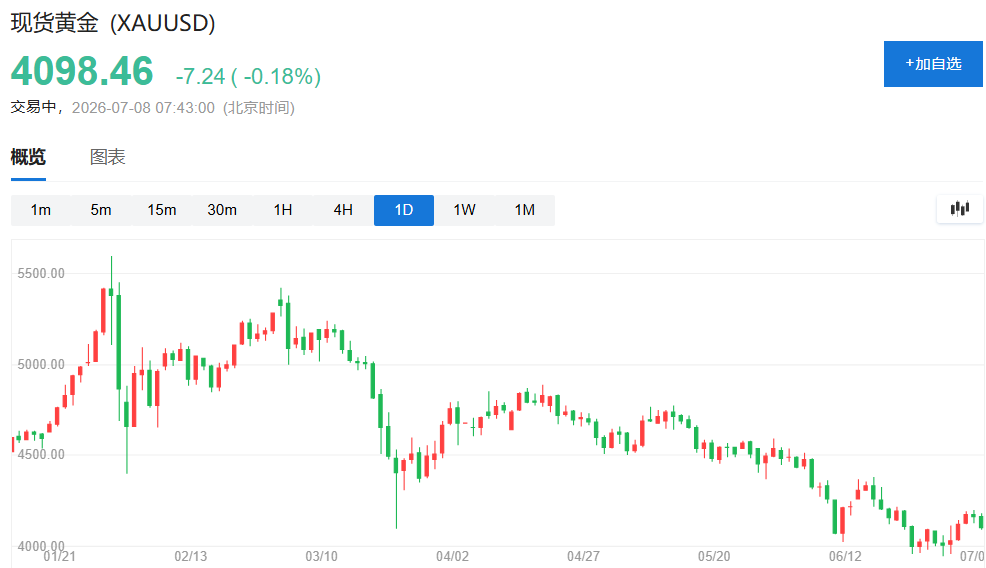Select the 1H interval button
Image resolution: width=986 pixels, height=568 pixels.
pyautogui.click(x=282, y=210)
